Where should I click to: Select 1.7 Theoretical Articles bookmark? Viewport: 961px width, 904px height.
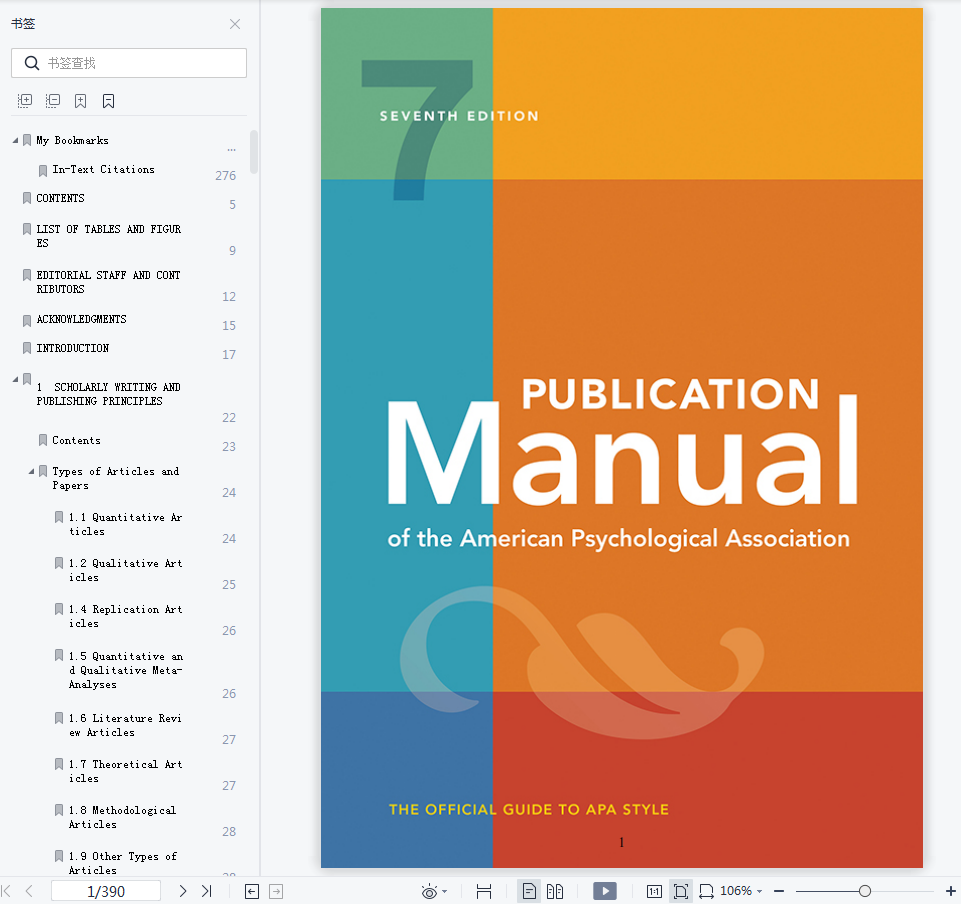coord(126,771)
